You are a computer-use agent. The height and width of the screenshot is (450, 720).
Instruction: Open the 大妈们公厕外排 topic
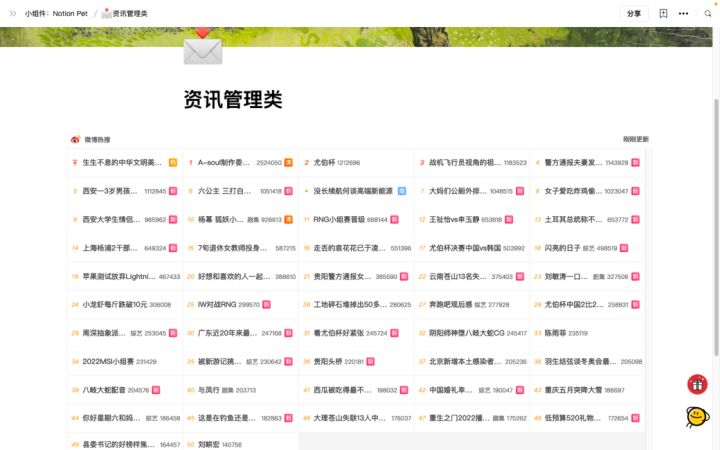pyautogui.click(x=457, y=191)
